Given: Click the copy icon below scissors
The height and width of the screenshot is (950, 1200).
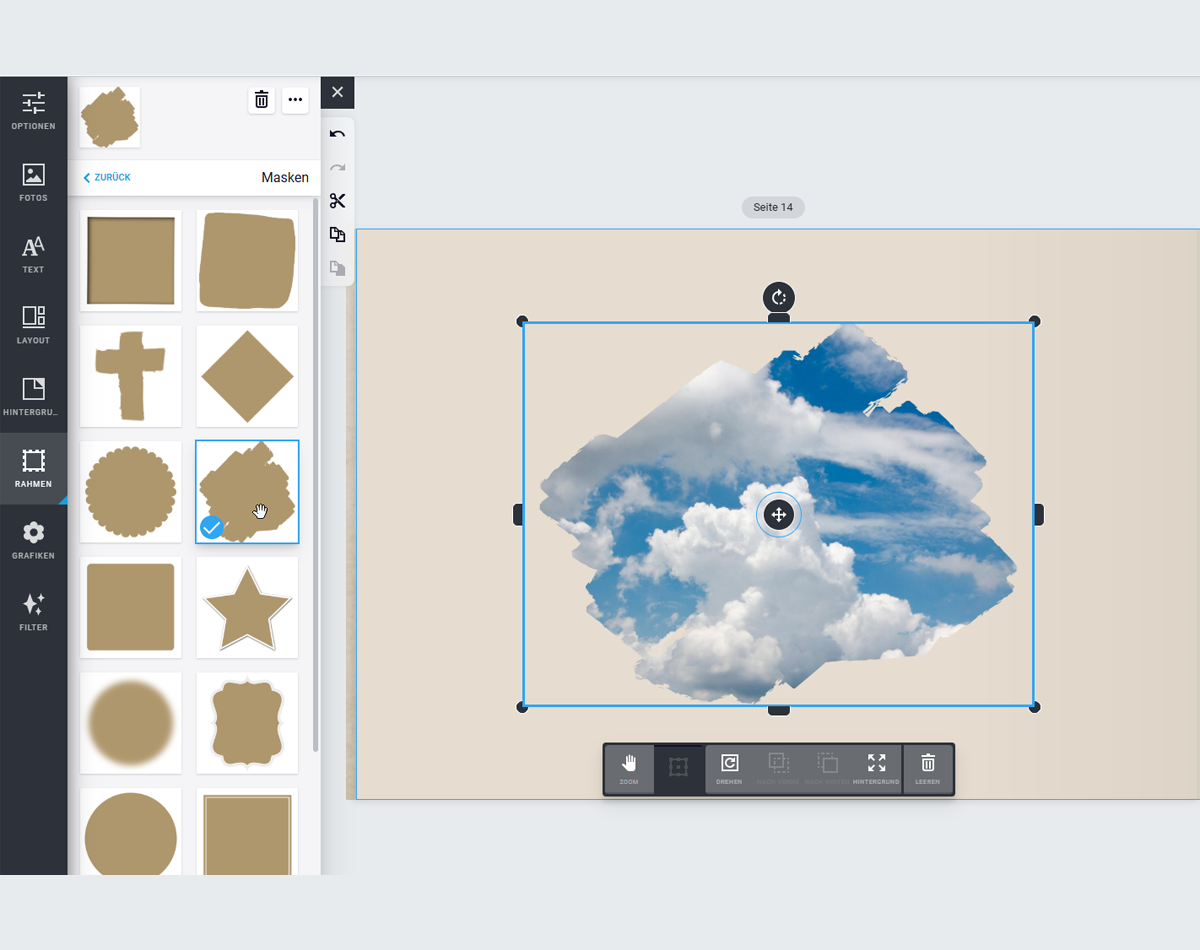Looking at the screenshot, I should pos(337,235).
